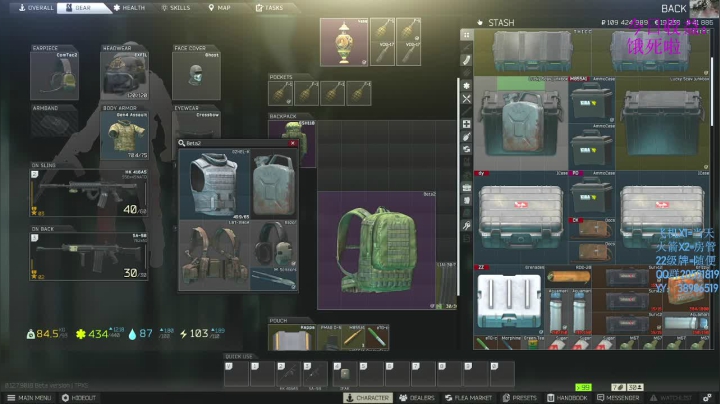Select the SA-58 rifle on back
This screenshot has width=720, height=404.
pos(88,256)
